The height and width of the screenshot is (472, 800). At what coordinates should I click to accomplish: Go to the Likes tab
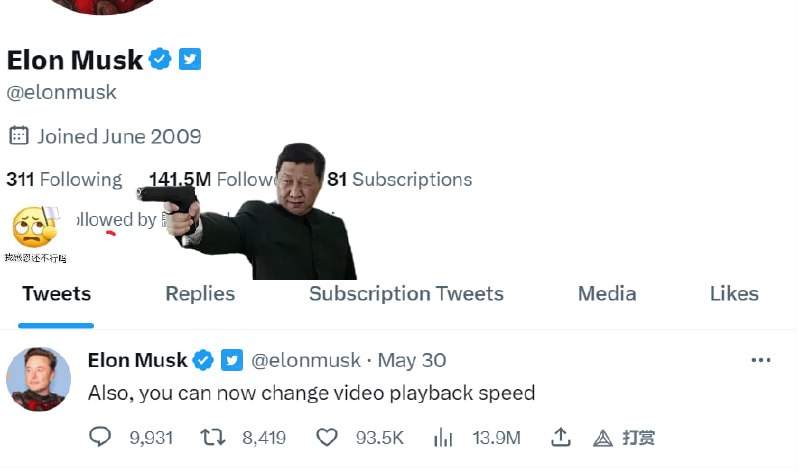pyautogui.click(x=734, y=293)
